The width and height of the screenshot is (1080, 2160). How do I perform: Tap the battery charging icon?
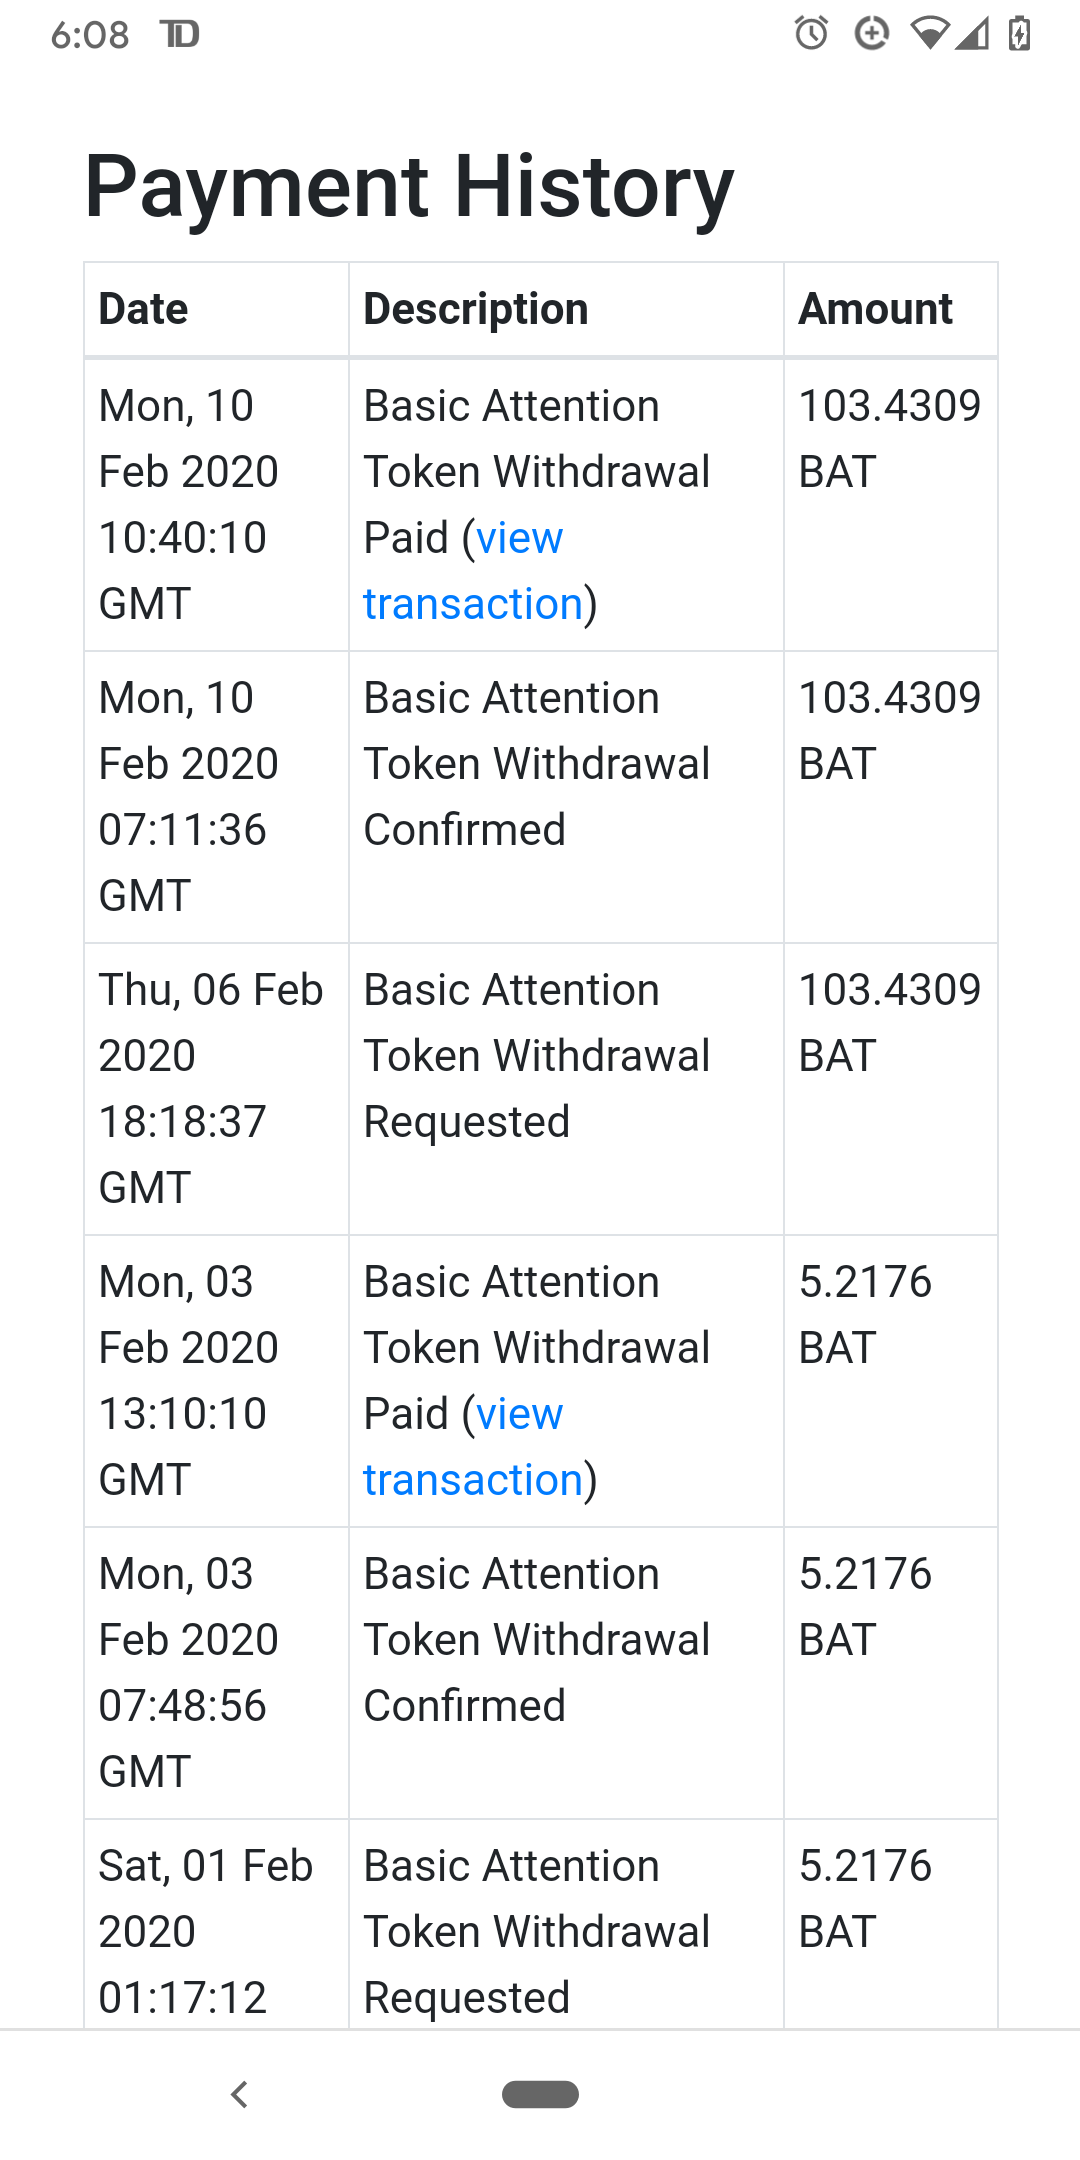[x=1019, y=34]
